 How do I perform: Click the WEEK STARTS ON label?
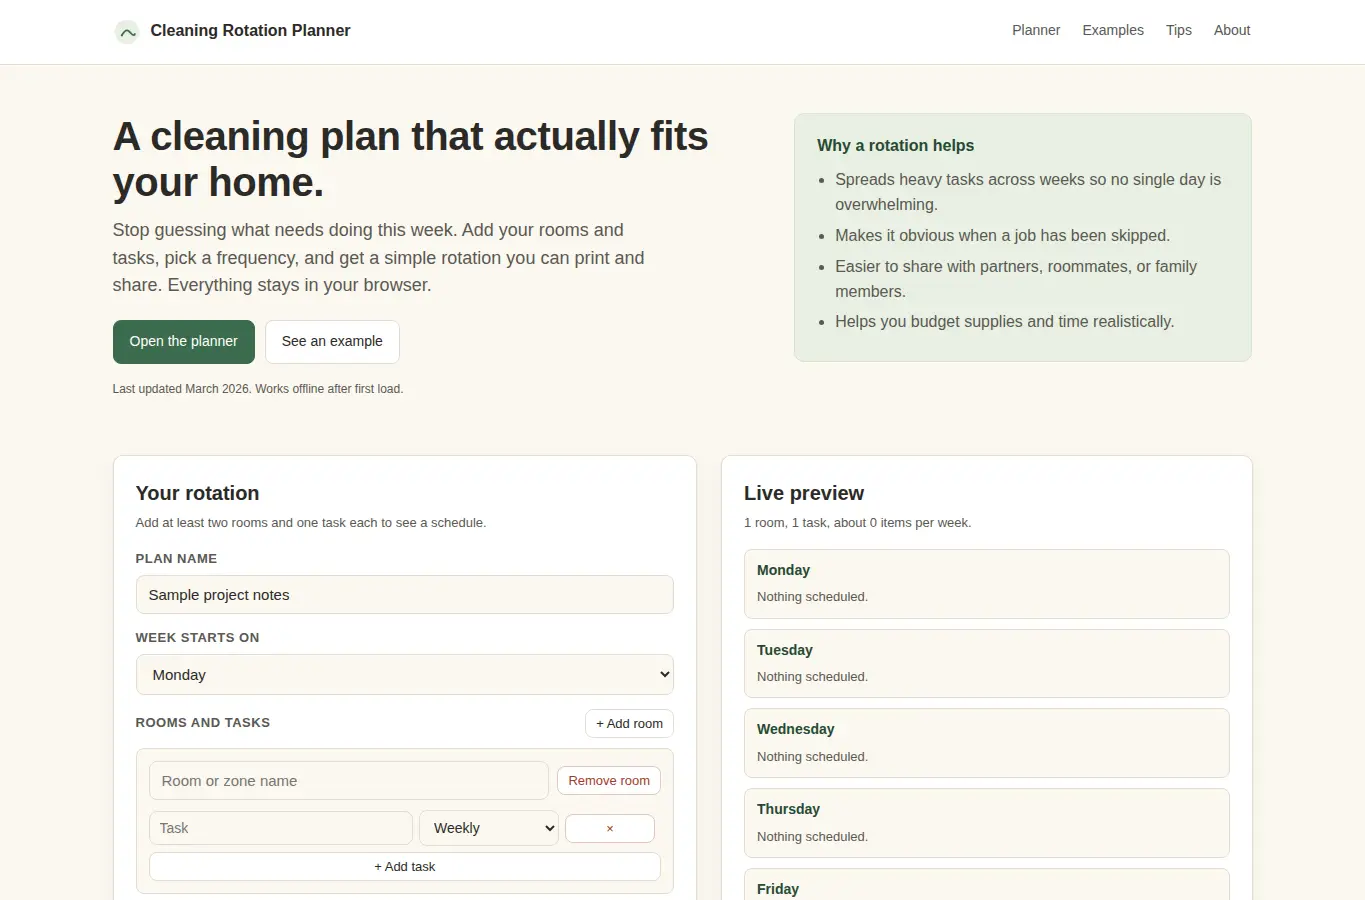click(197, 637)
